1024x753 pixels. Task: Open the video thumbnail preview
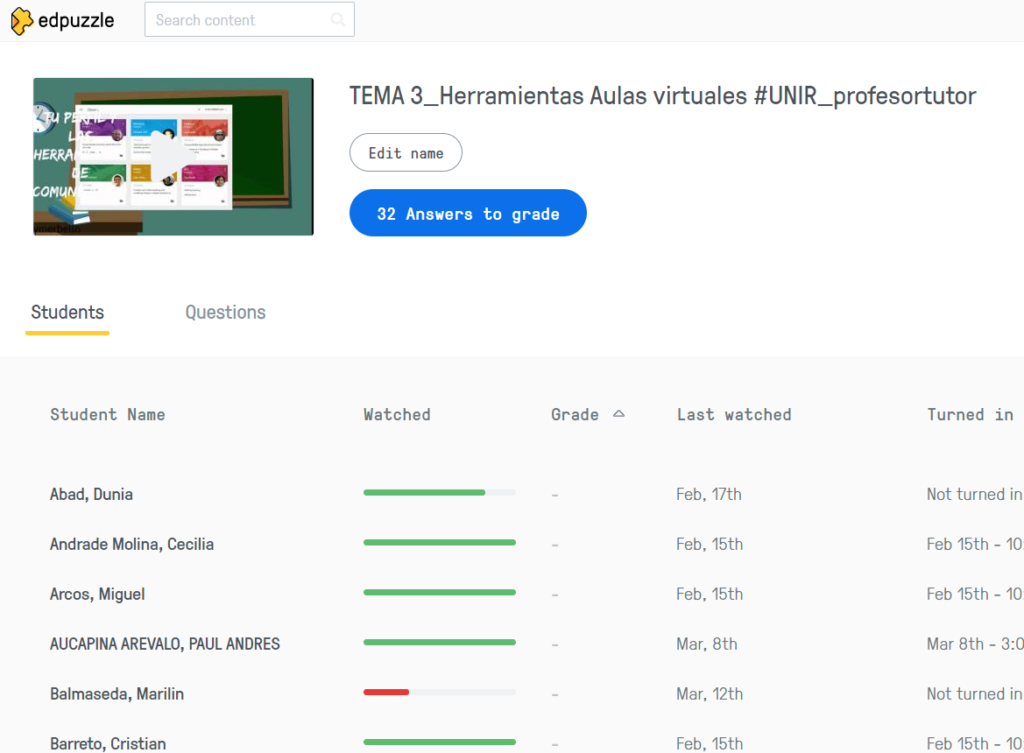(173, 157)
